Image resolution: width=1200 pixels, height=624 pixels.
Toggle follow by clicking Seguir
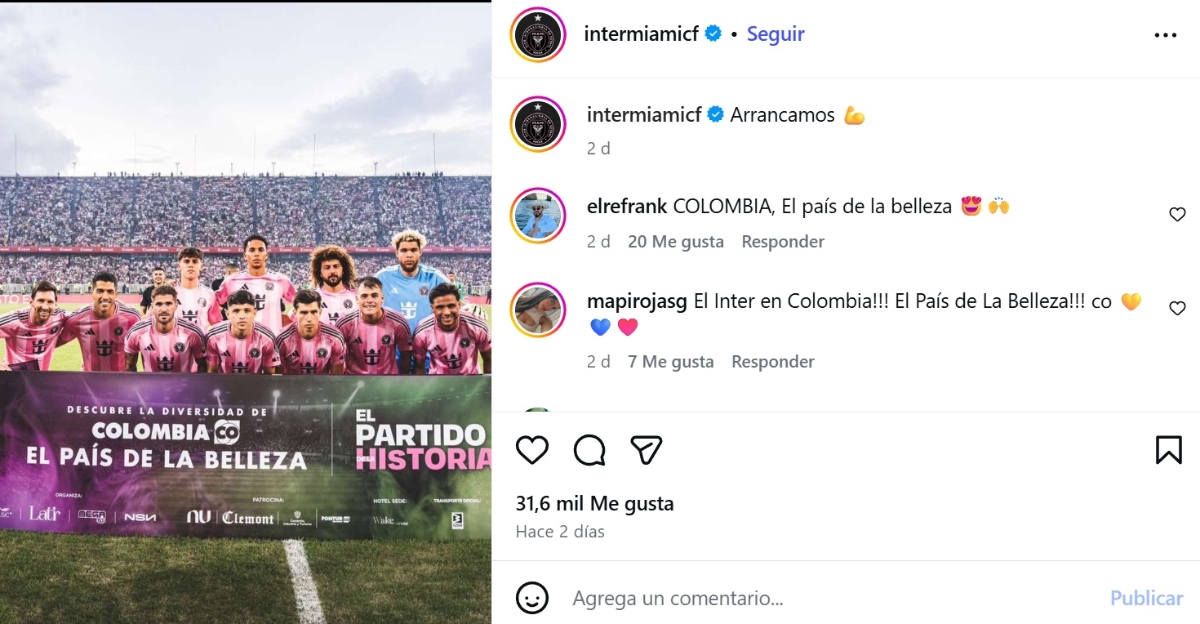[775, 33]
